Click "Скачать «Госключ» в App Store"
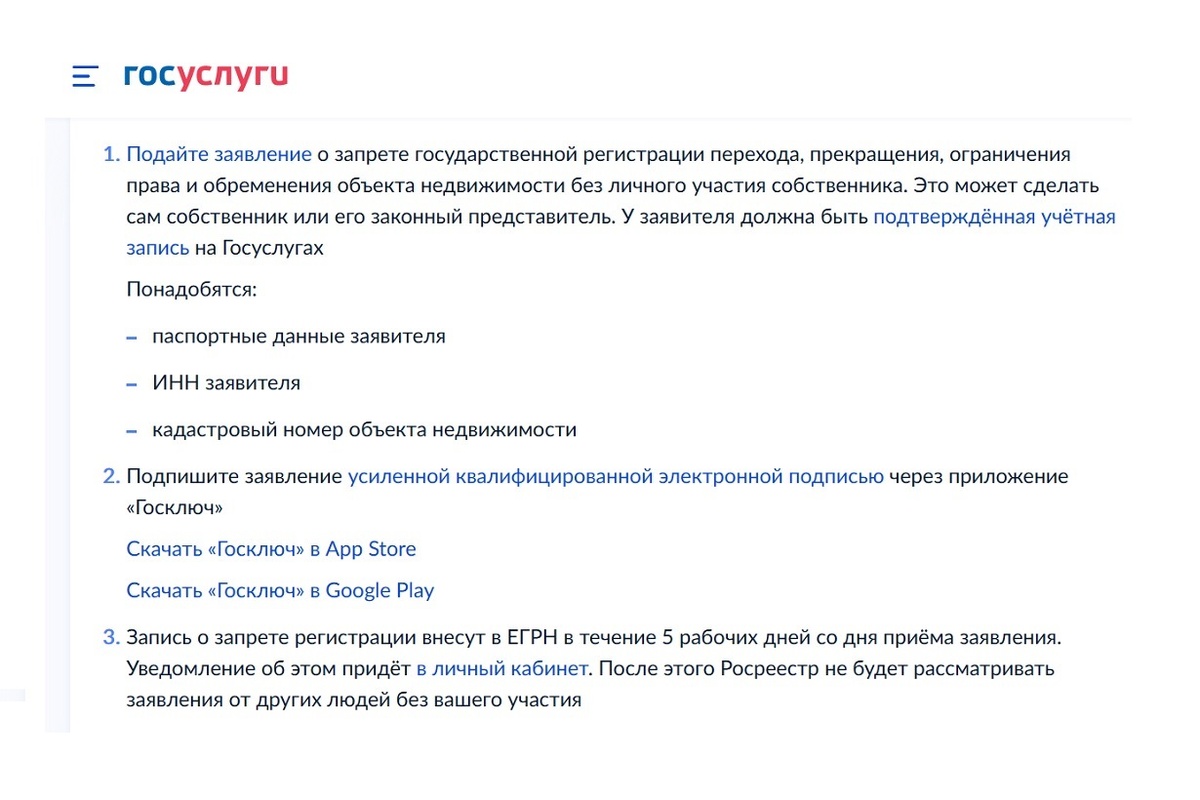This screenshot has height=800, width=1200. (x=271, y=548)
